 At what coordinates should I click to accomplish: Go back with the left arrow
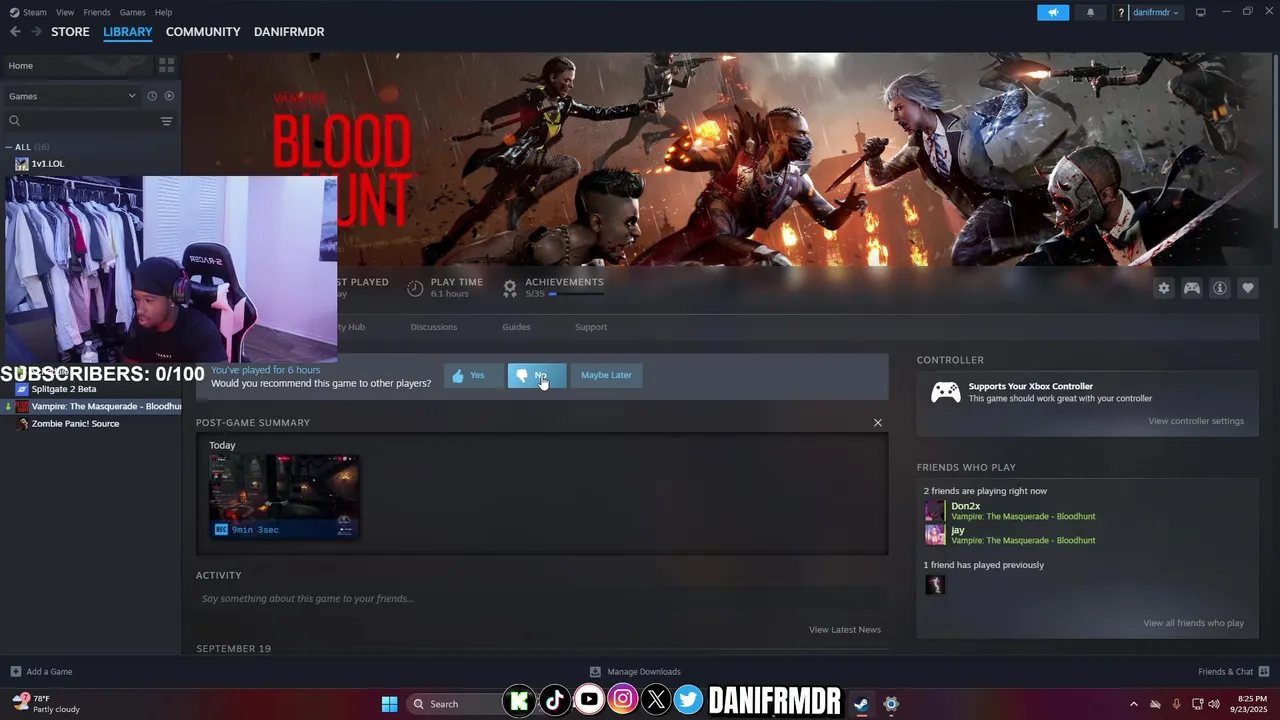pos(15,32)
